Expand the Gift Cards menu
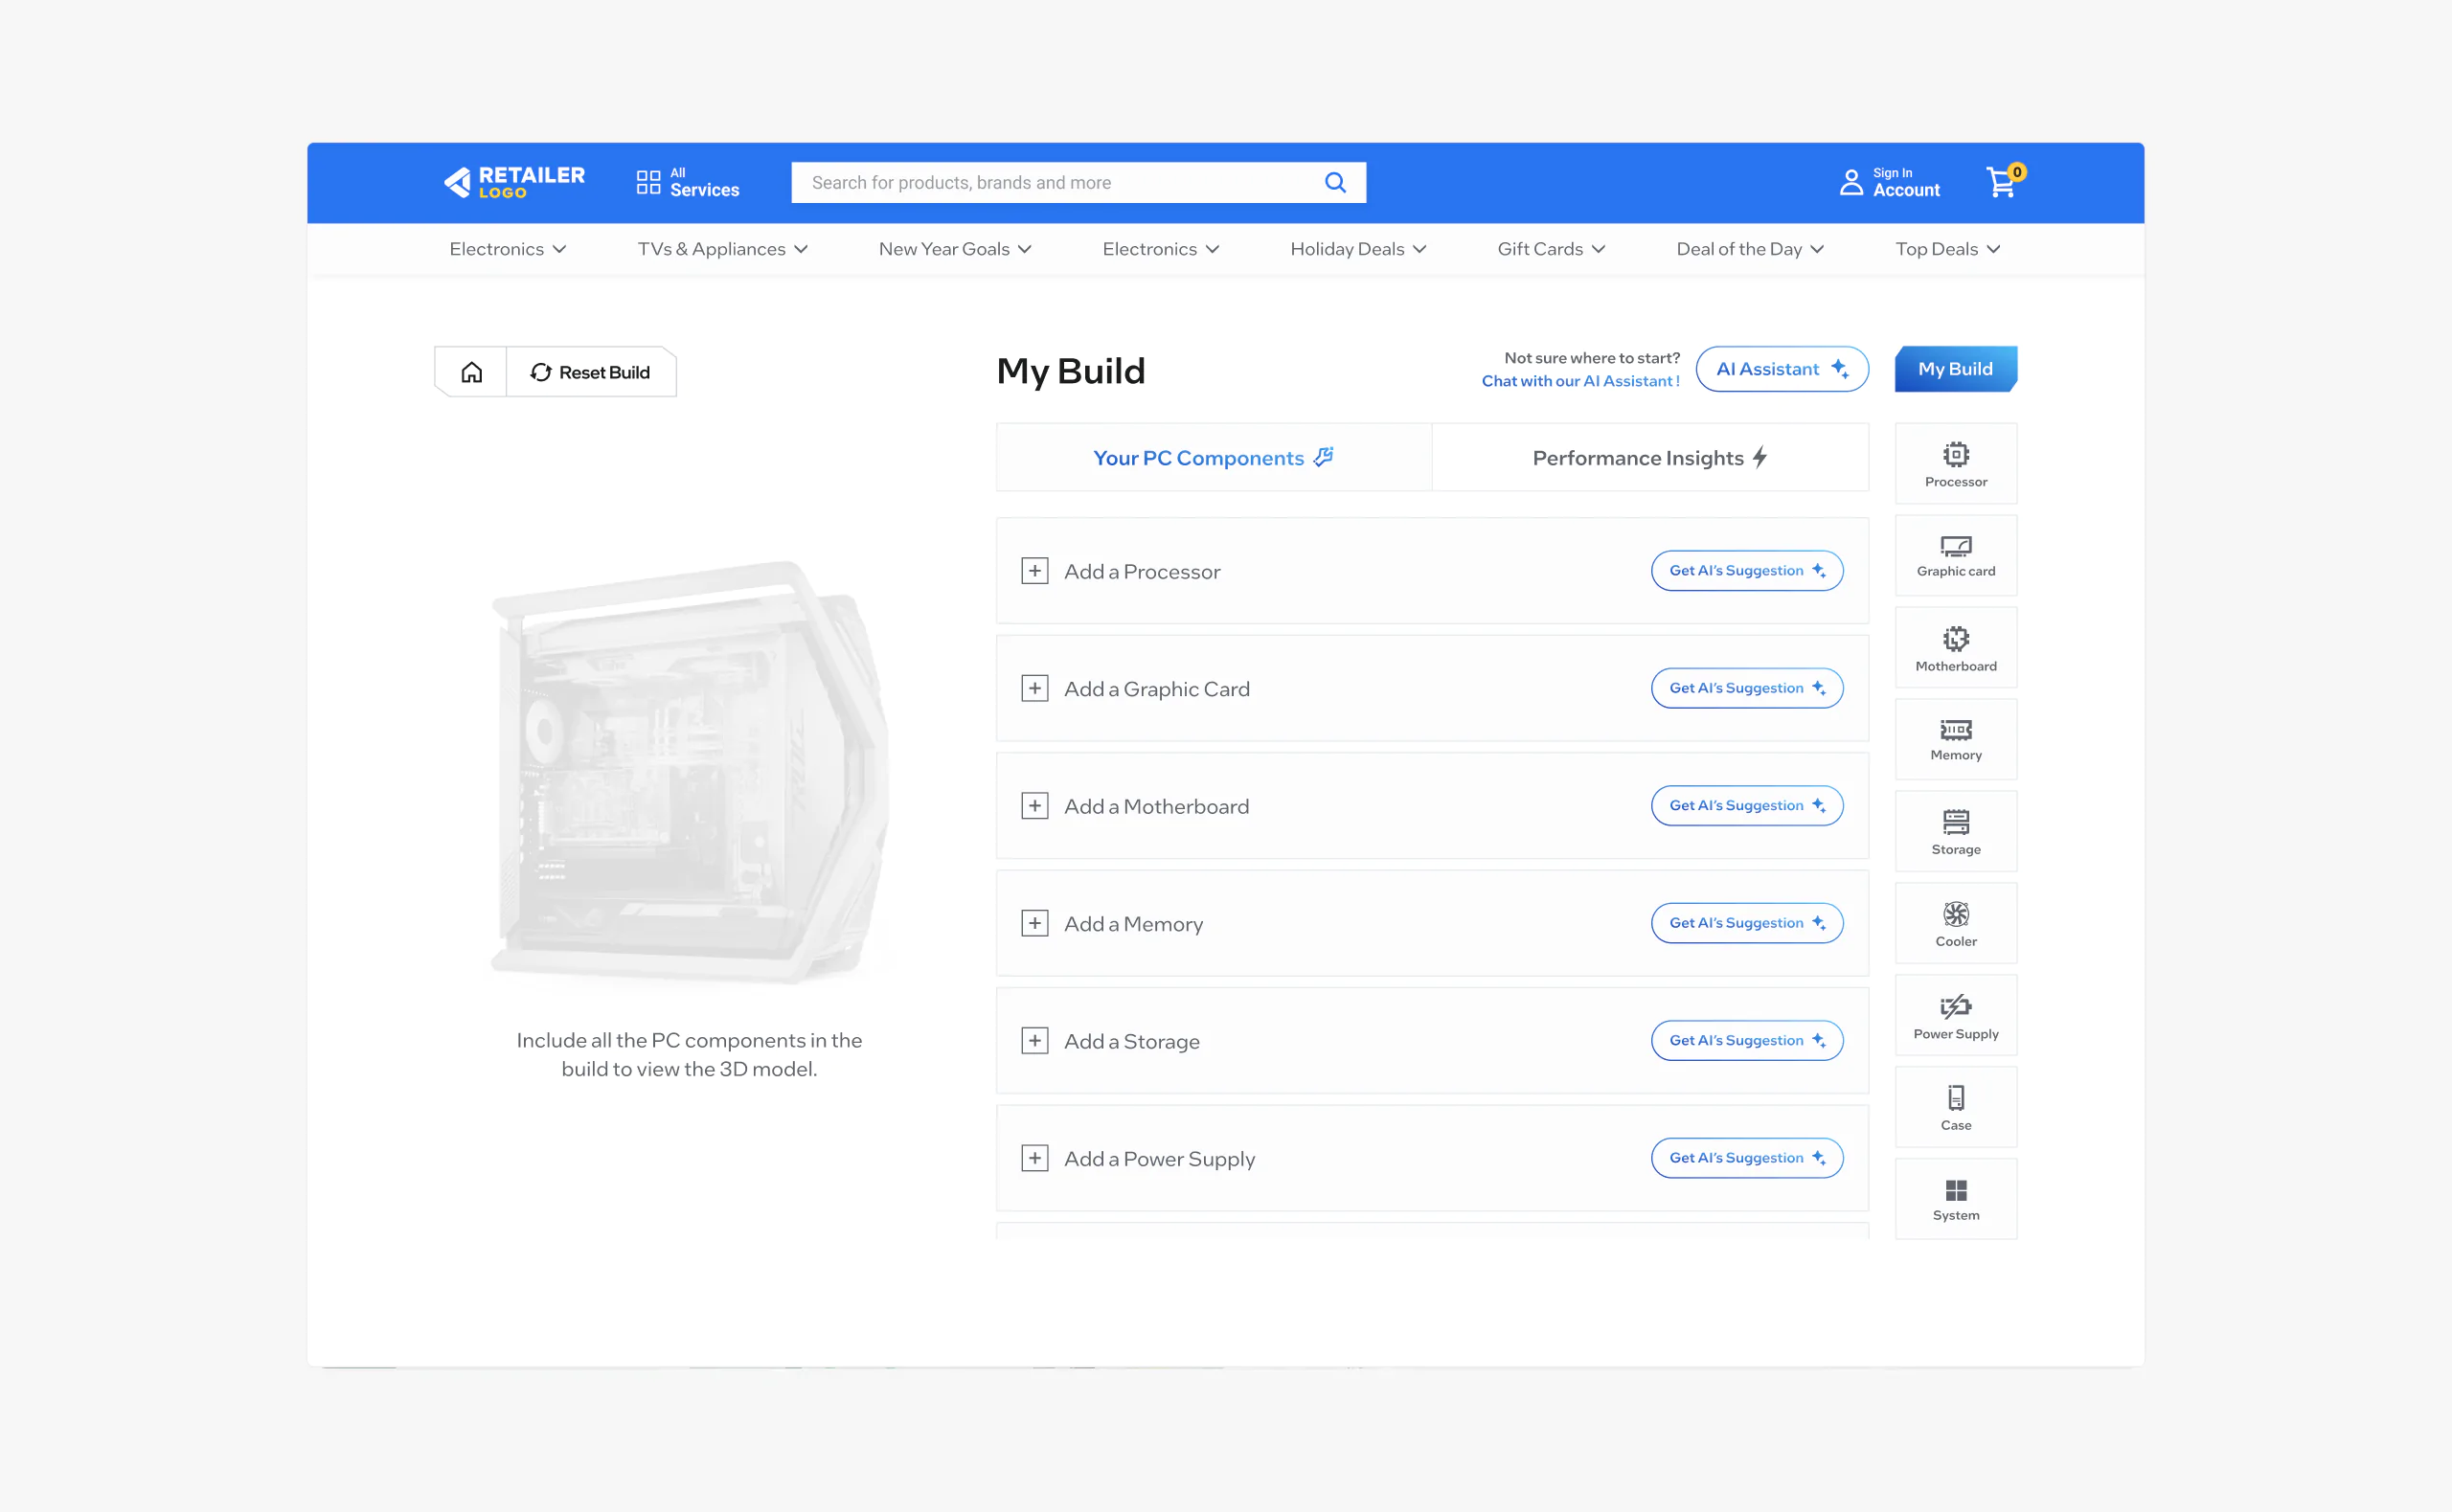Image resolution: width=2452 pixels, height=1512 pixels. tap(1550, 249)
